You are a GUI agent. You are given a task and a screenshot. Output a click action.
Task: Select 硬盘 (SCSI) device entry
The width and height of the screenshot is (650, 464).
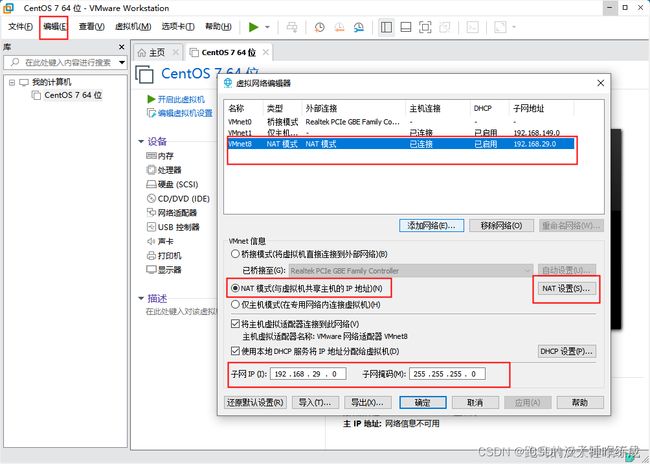[x=172, y=185]
